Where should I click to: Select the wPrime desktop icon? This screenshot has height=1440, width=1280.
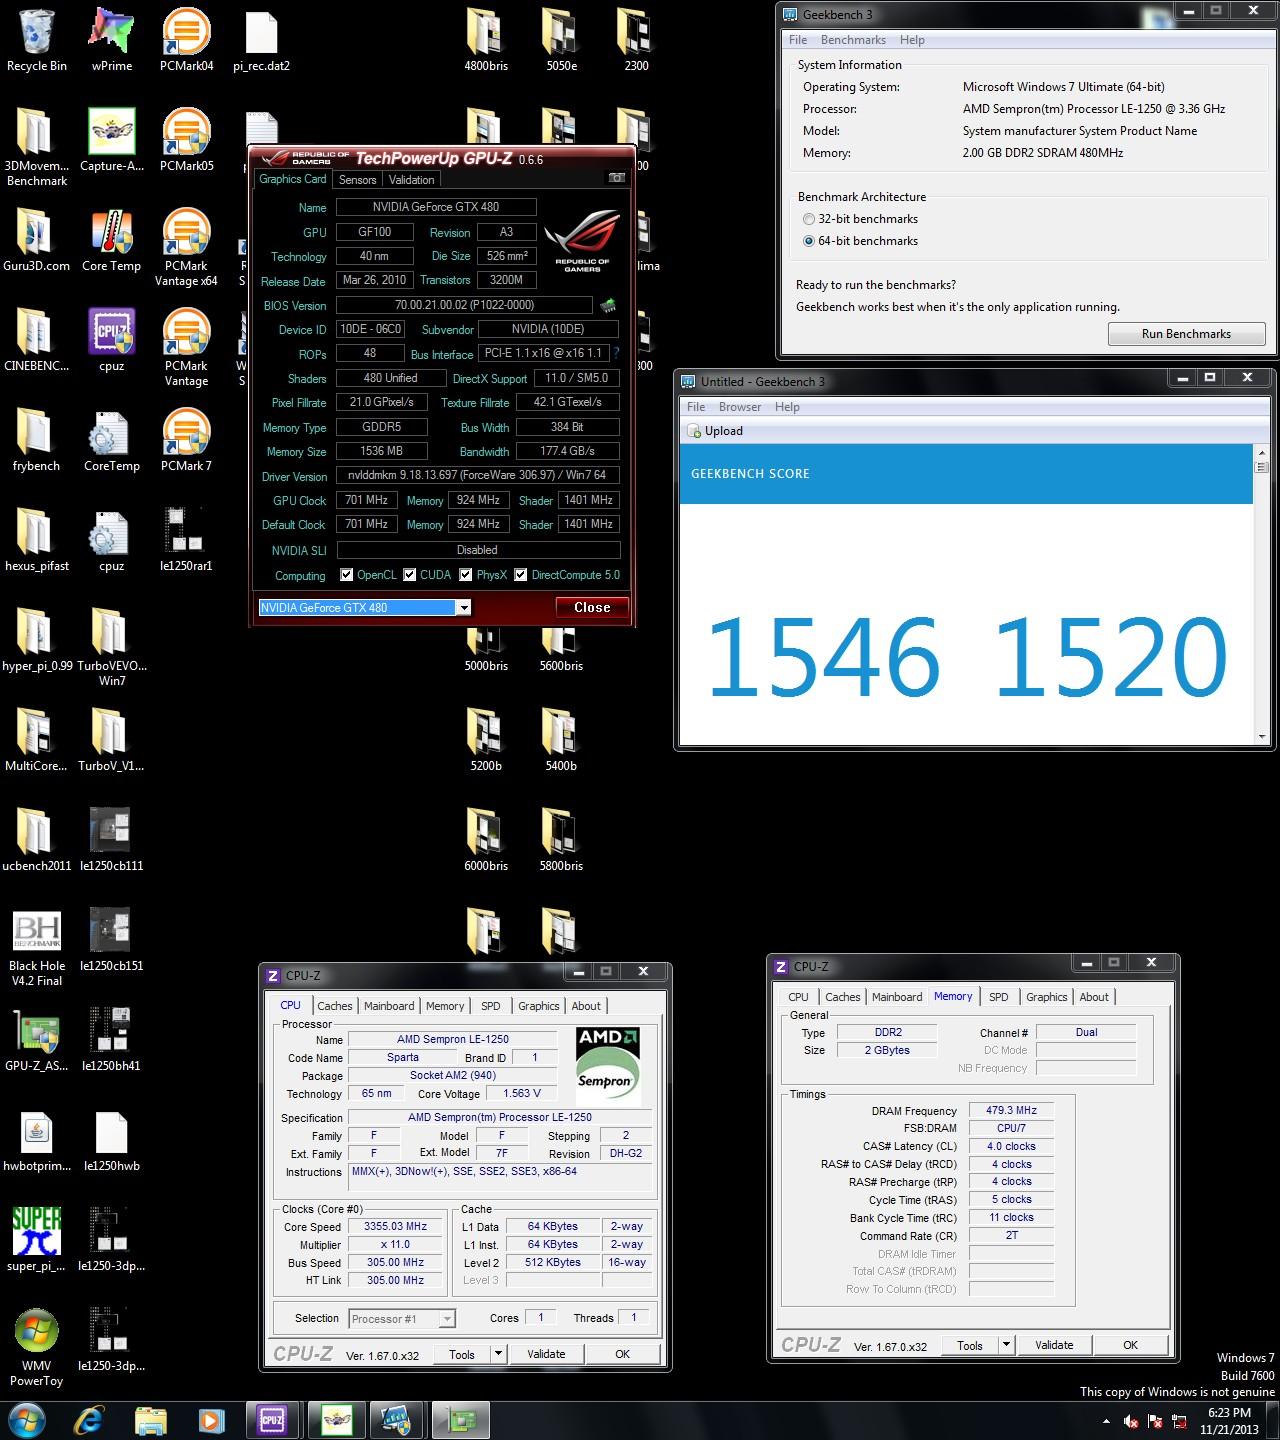coord(112,40)
